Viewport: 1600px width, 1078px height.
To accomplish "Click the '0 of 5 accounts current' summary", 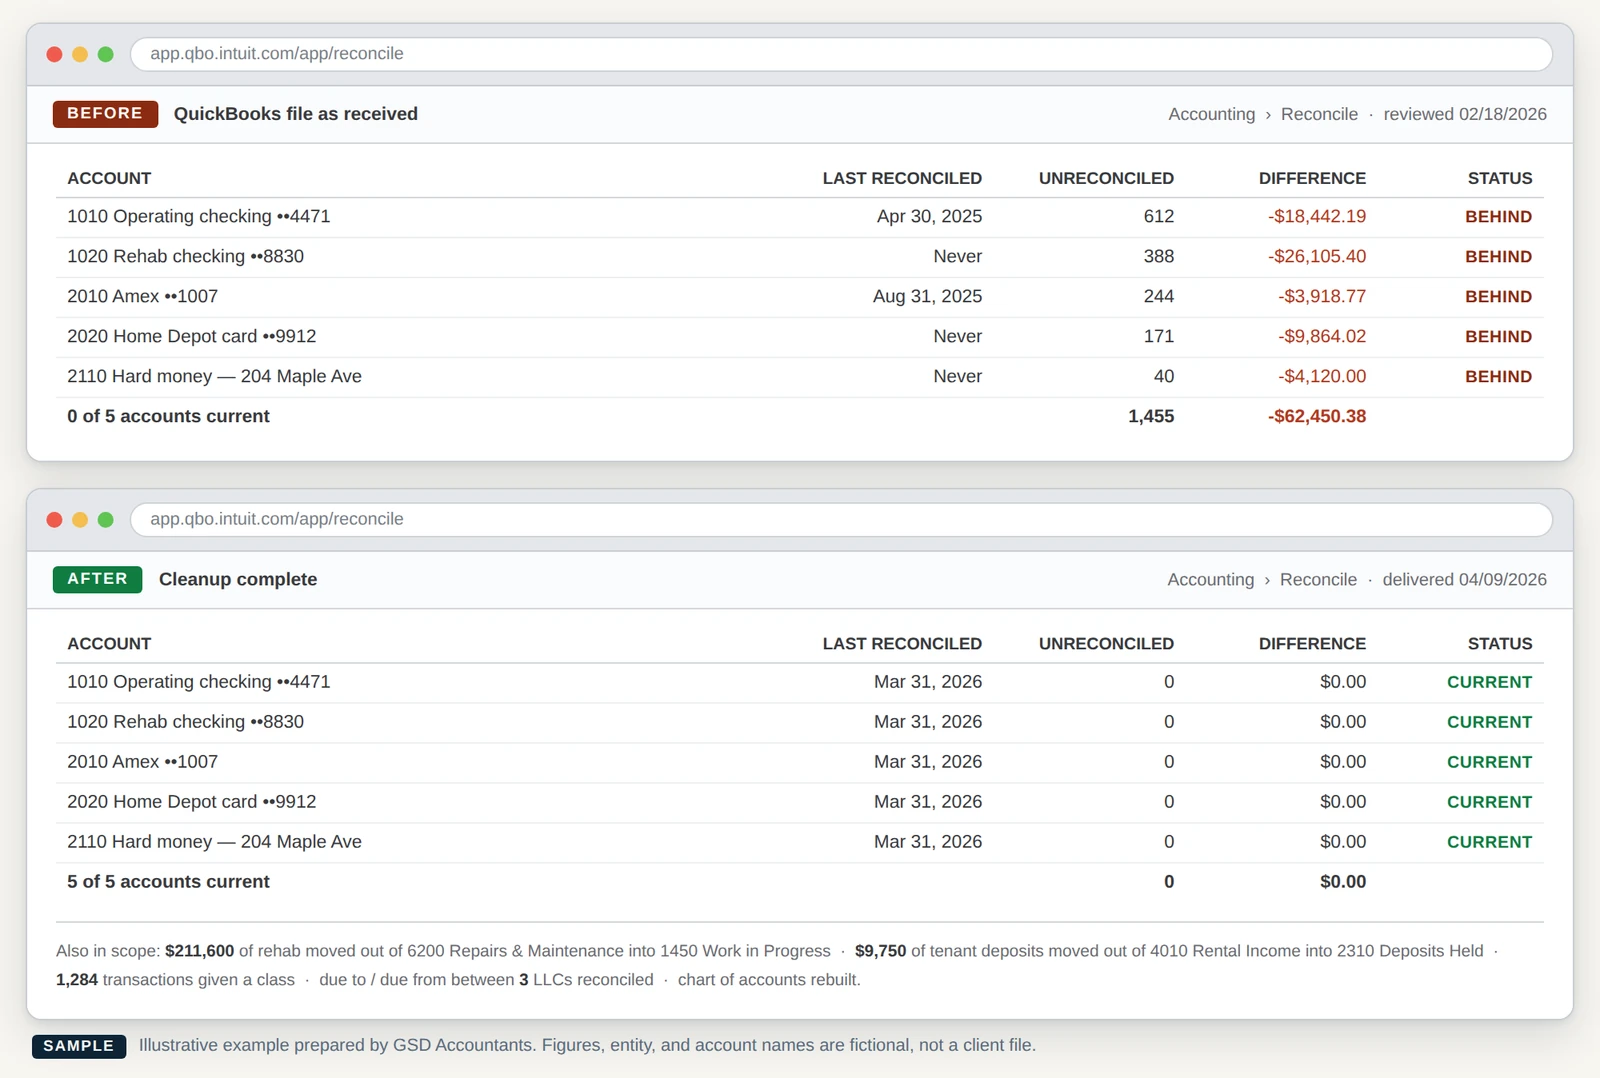I will (x=168, y=416).
